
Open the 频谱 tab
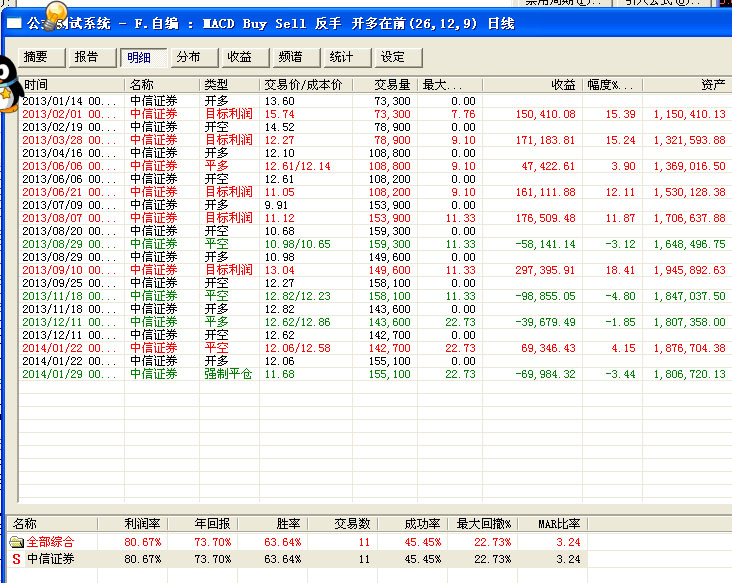pyautogui.click(x=296, y=57)
